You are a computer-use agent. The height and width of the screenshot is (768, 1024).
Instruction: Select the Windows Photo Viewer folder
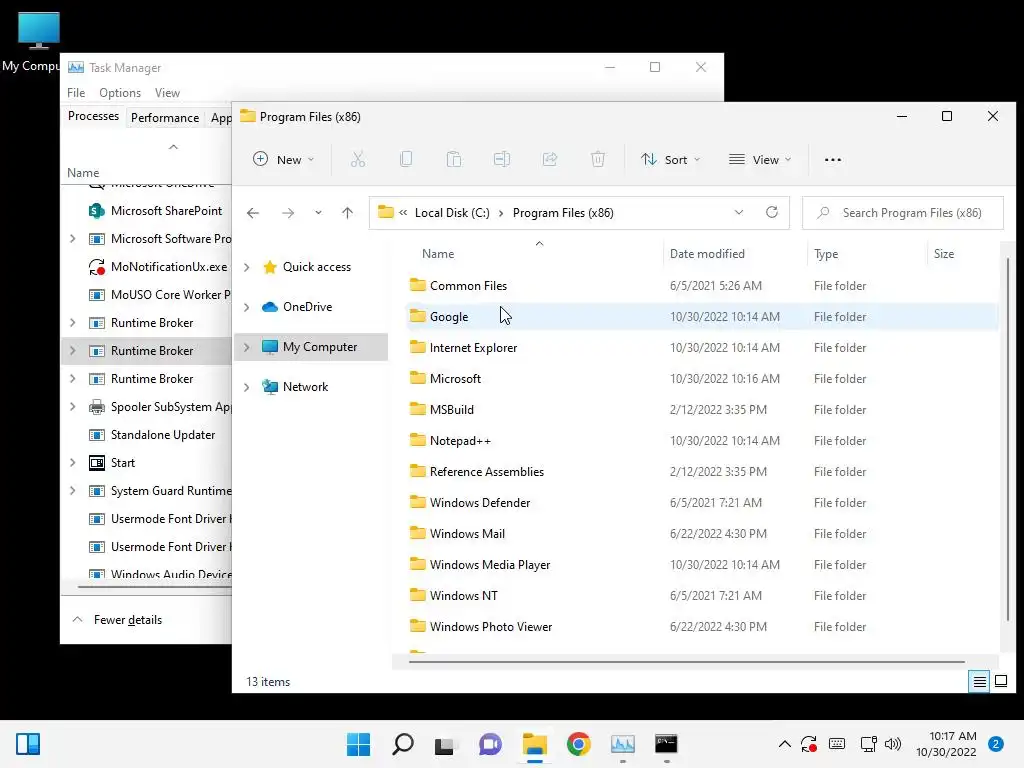click(x=701, y=627)
